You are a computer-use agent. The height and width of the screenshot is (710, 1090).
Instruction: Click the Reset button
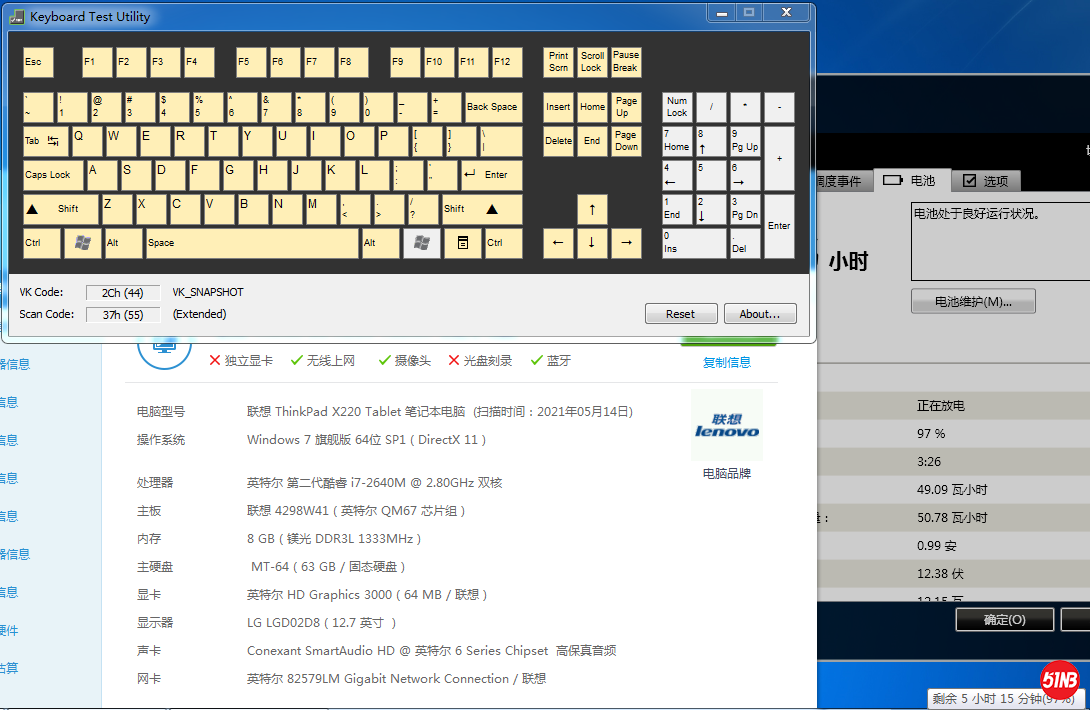681,314
